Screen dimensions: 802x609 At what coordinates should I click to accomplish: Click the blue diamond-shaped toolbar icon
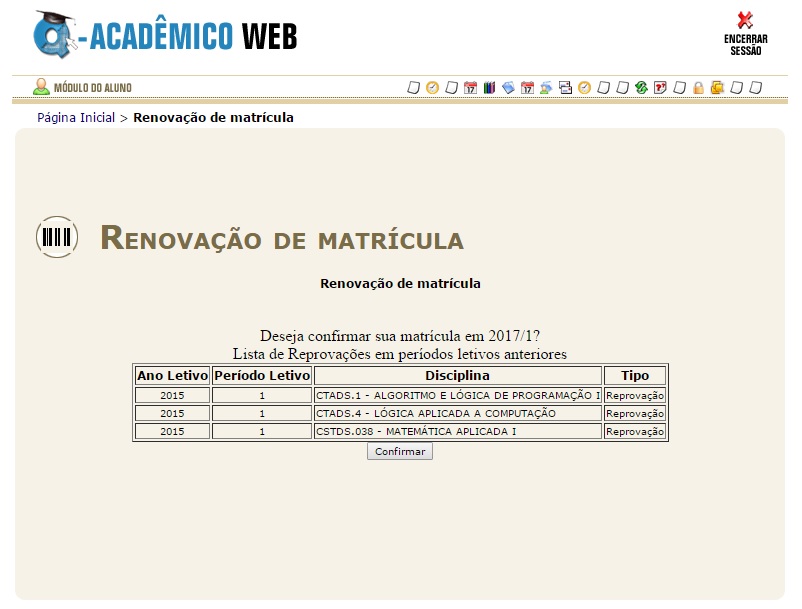tap(508, 88)
